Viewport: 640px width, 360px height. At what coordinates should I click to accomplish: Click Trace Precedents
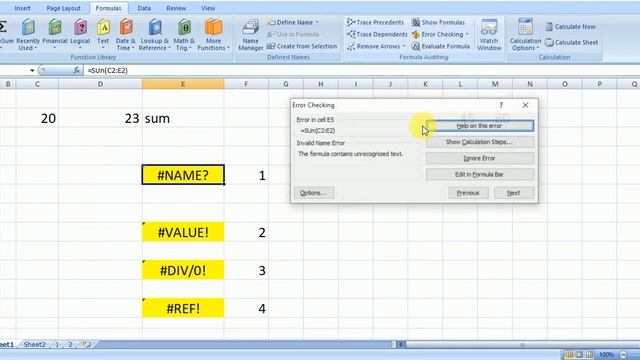(376, 22)
